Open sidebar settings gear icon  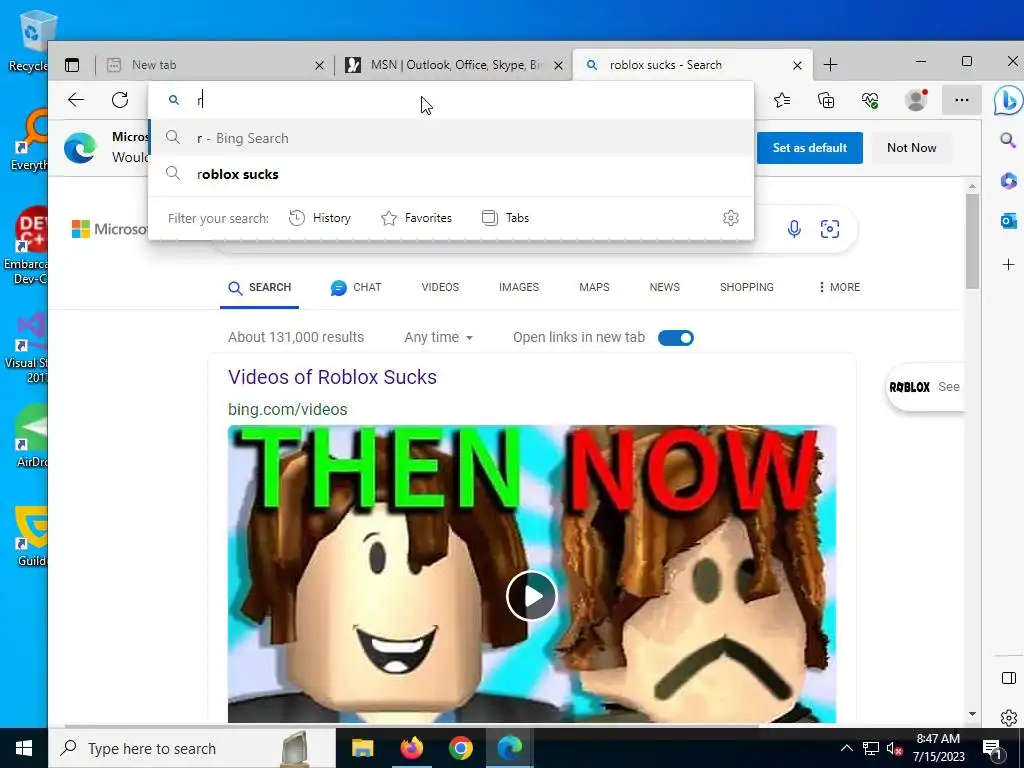(x=1008, y=718)
